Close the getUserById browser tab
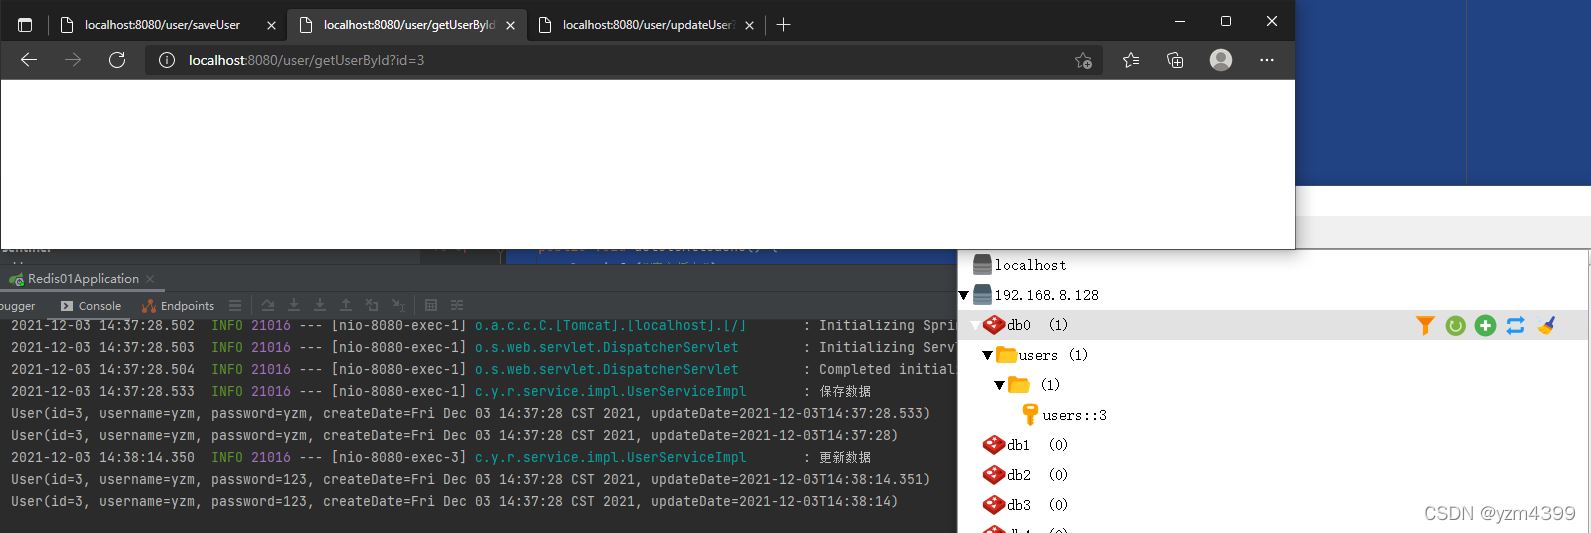The height and width of the screenshot is (533, 1591). (x=510, y=26)
